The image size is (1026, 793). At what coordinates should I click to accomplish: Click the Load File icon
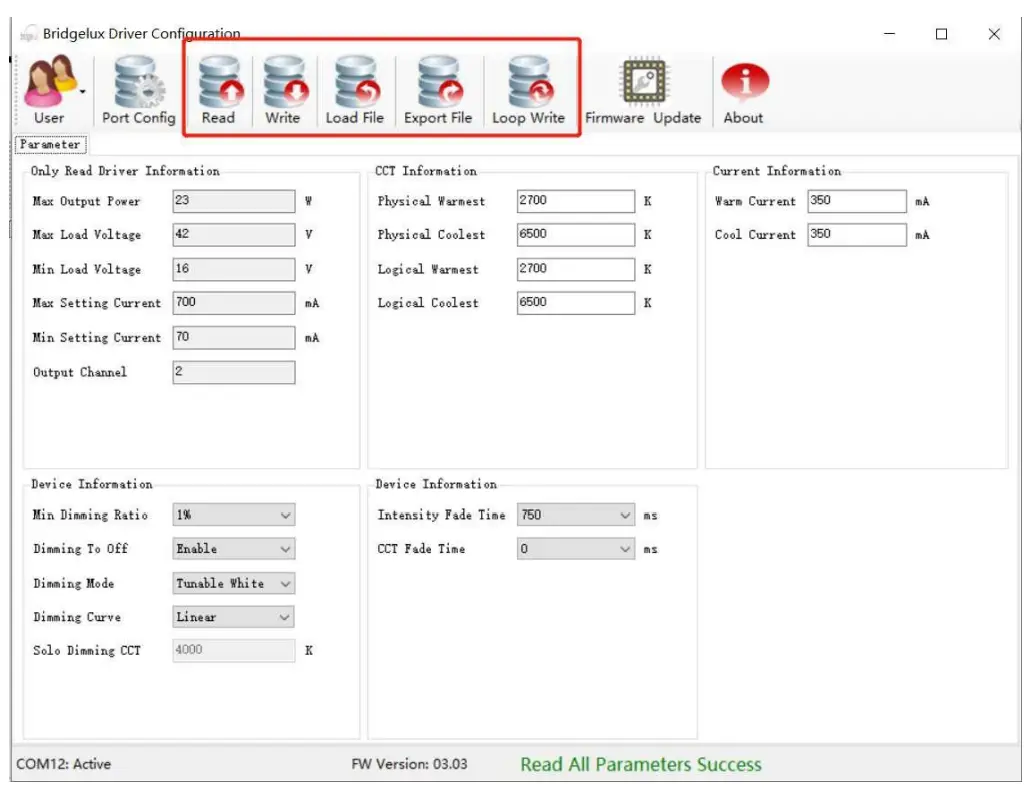coord(355,90)
